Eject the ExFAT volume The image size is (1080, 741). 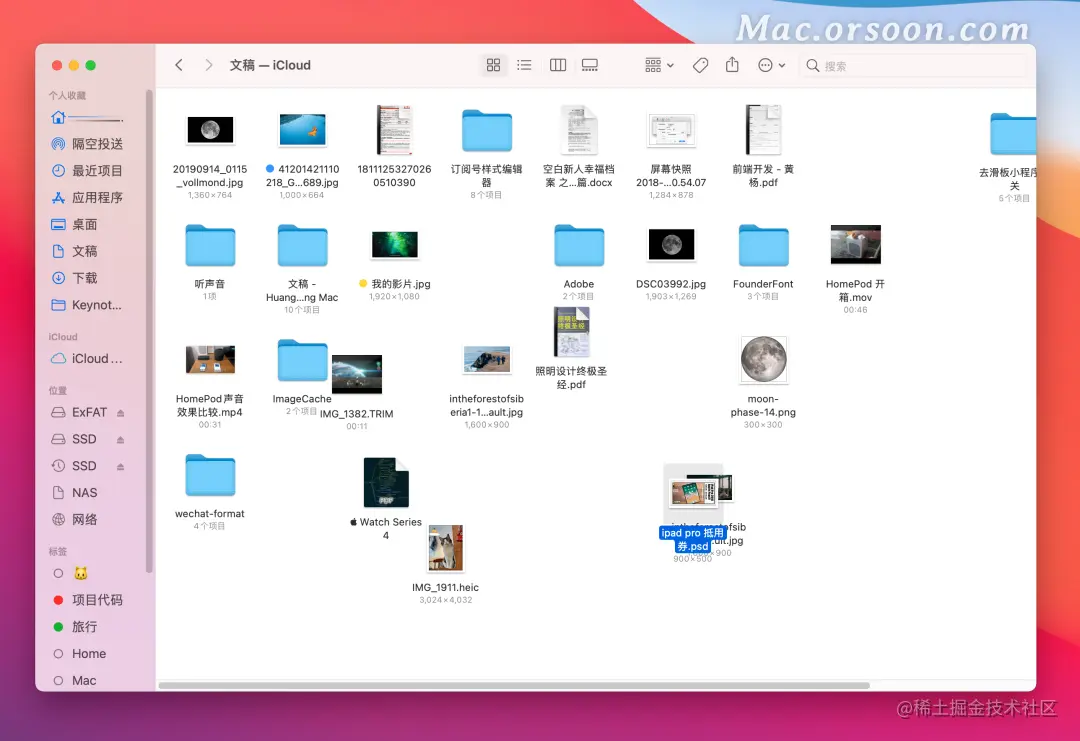coord(121,413)
